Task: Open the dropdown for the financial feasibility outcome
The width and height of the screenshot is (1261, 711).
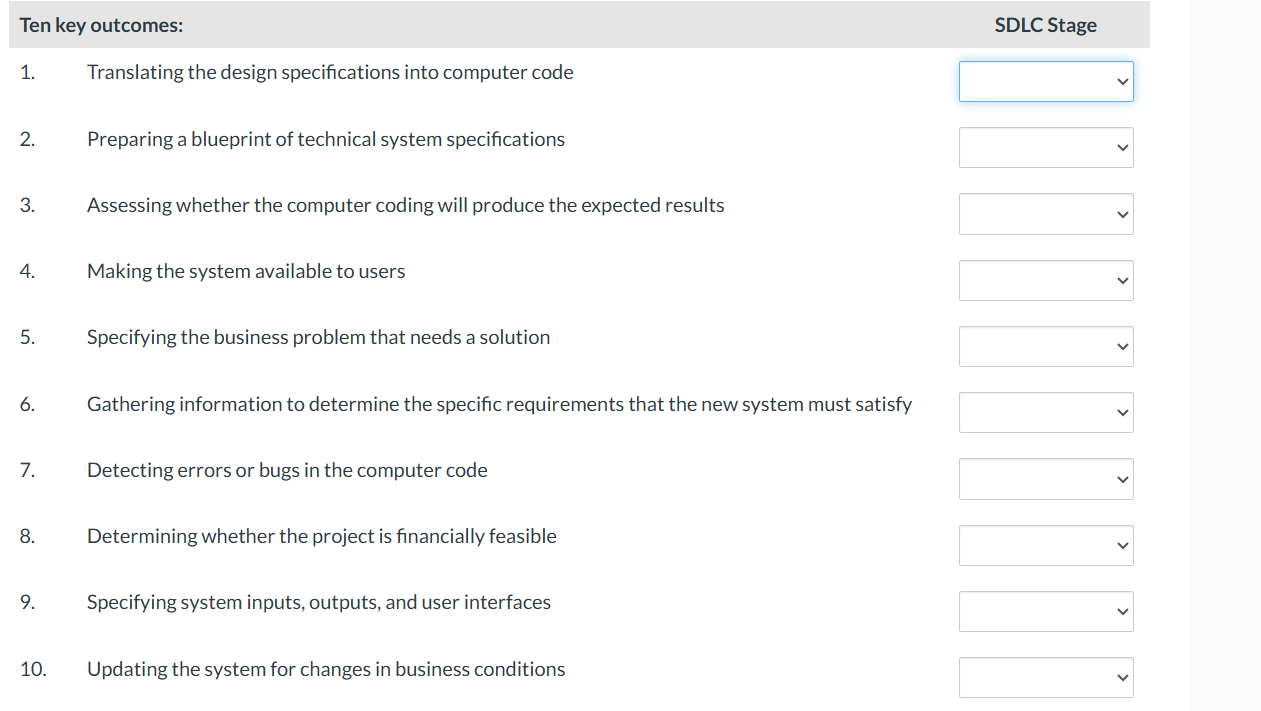Action: coord(1045,545)
